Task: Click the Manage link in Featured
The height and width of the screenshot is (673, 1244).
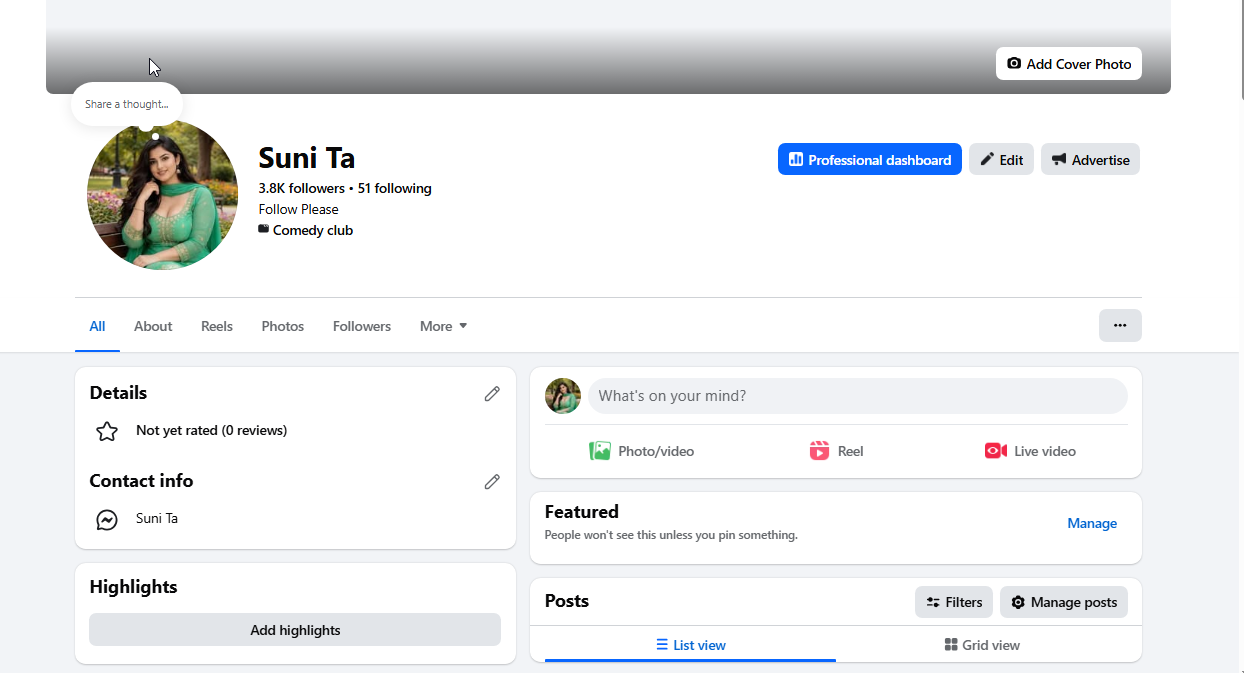Action: (x=1092, y=523)
